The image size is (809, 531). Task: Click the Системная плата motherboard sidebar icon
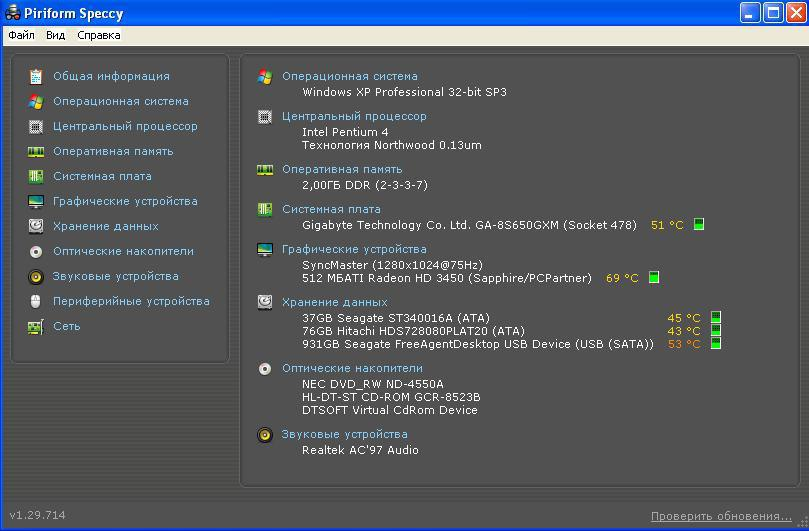[36, 176]
